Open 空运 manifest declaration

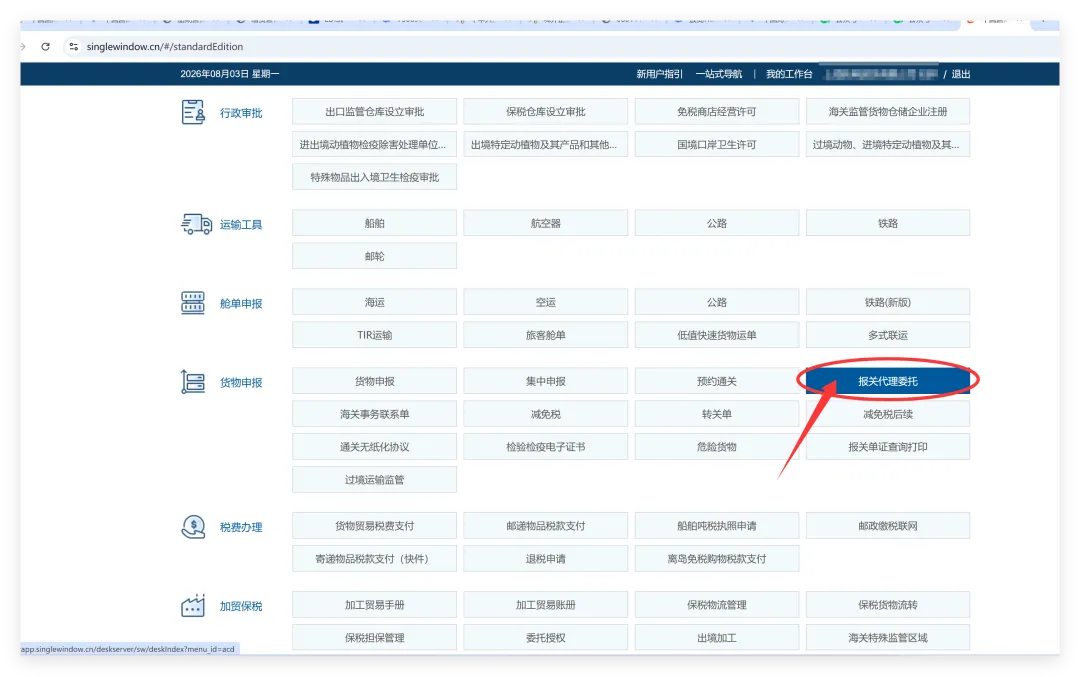click(546, 302)
